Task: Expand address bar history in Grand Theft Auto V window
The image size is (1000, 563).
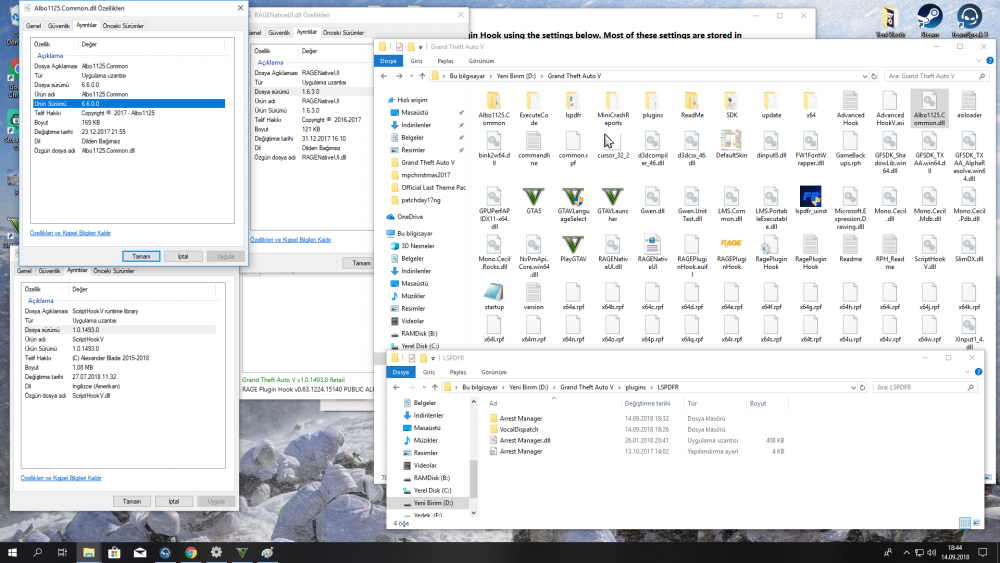Action: (x=865, y=76)
